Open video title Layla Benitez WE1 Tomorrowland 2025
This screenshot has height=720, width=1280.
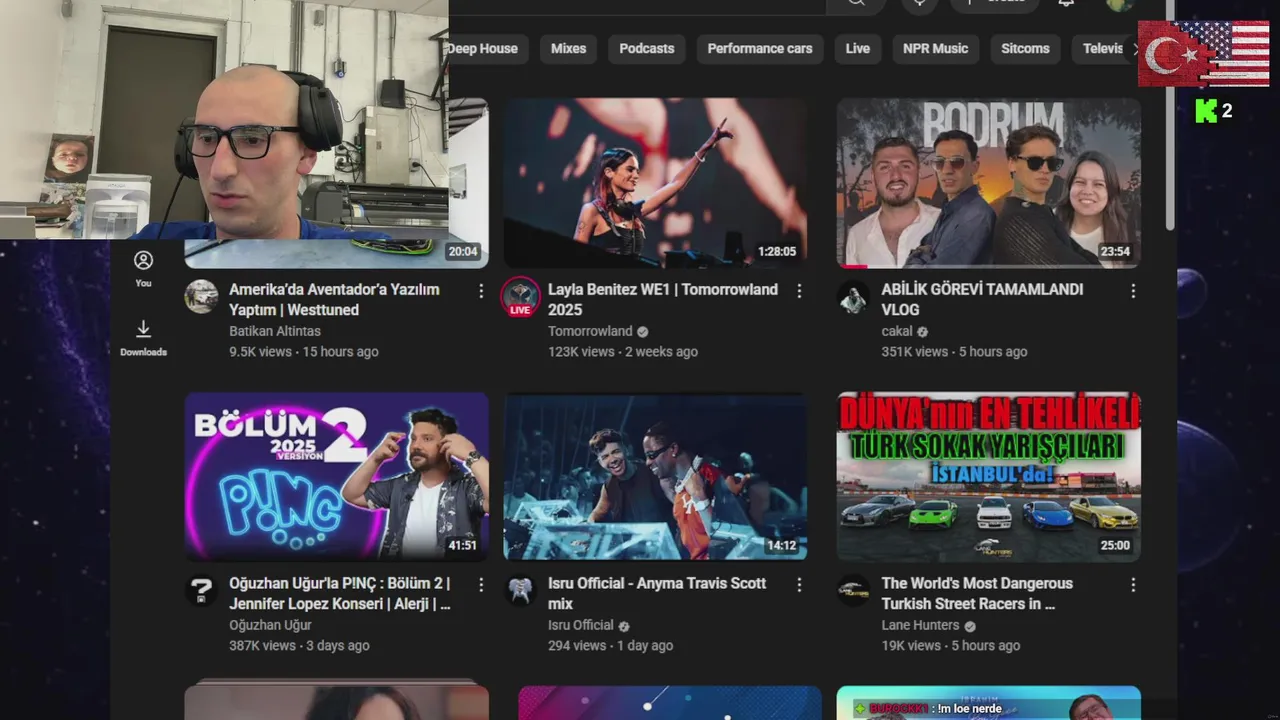(x=663, y=300)
